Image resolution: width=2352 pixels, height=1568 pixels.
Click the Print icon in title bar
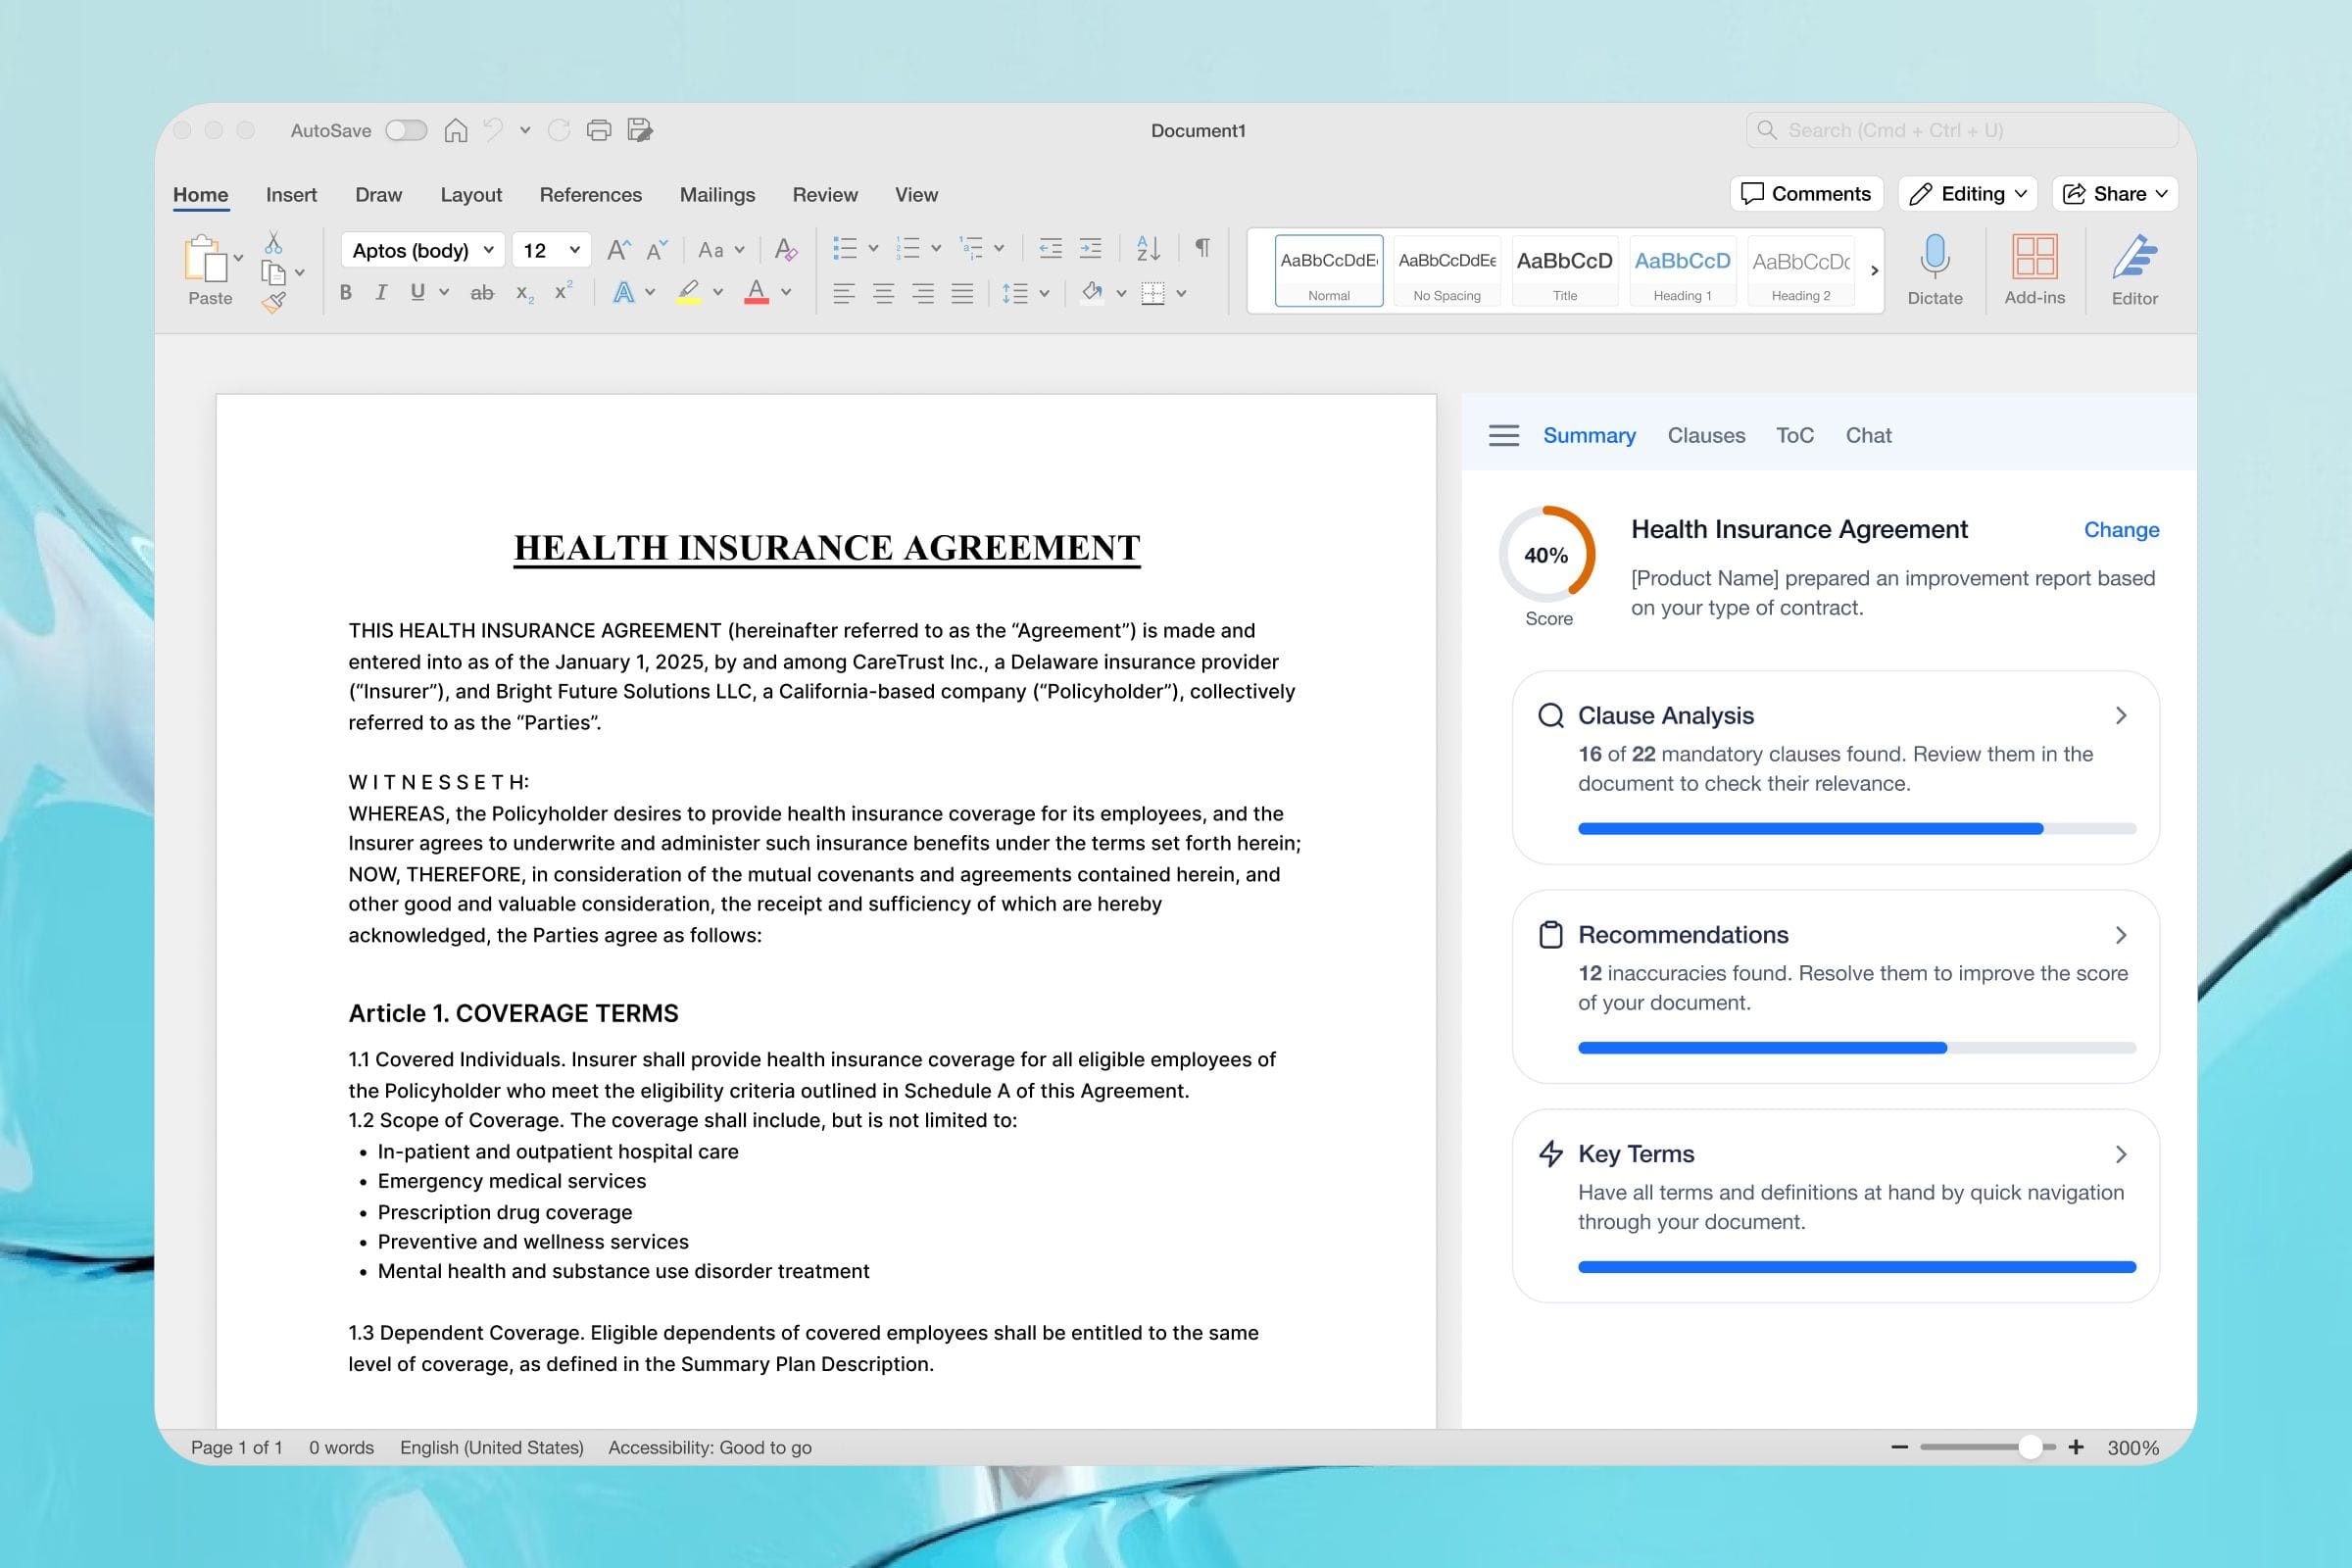tap(599, 130)
